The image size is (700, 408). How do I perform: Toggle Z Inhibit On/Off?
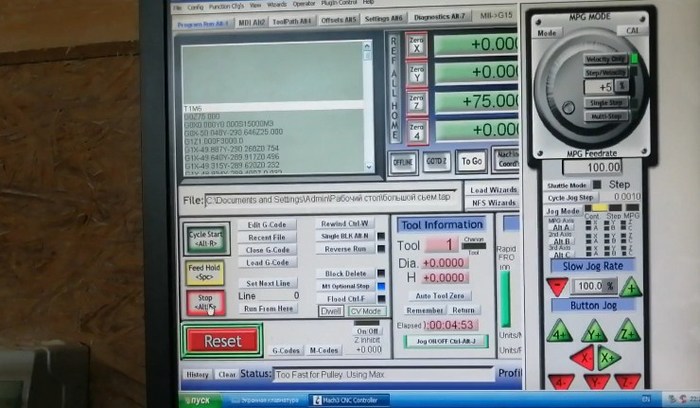[367, 331]
